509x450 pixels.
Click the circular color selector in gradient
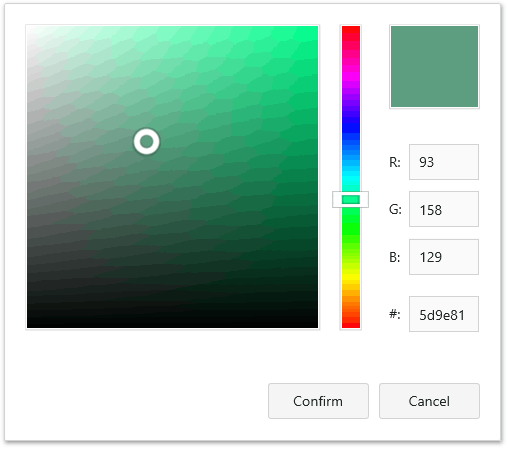147,142
